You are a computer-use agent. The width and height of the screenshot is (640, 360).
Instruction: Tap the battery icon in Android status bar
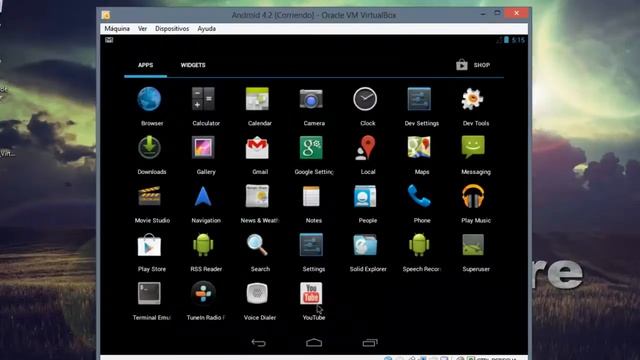pyautogui.click(x=506, y=40)
